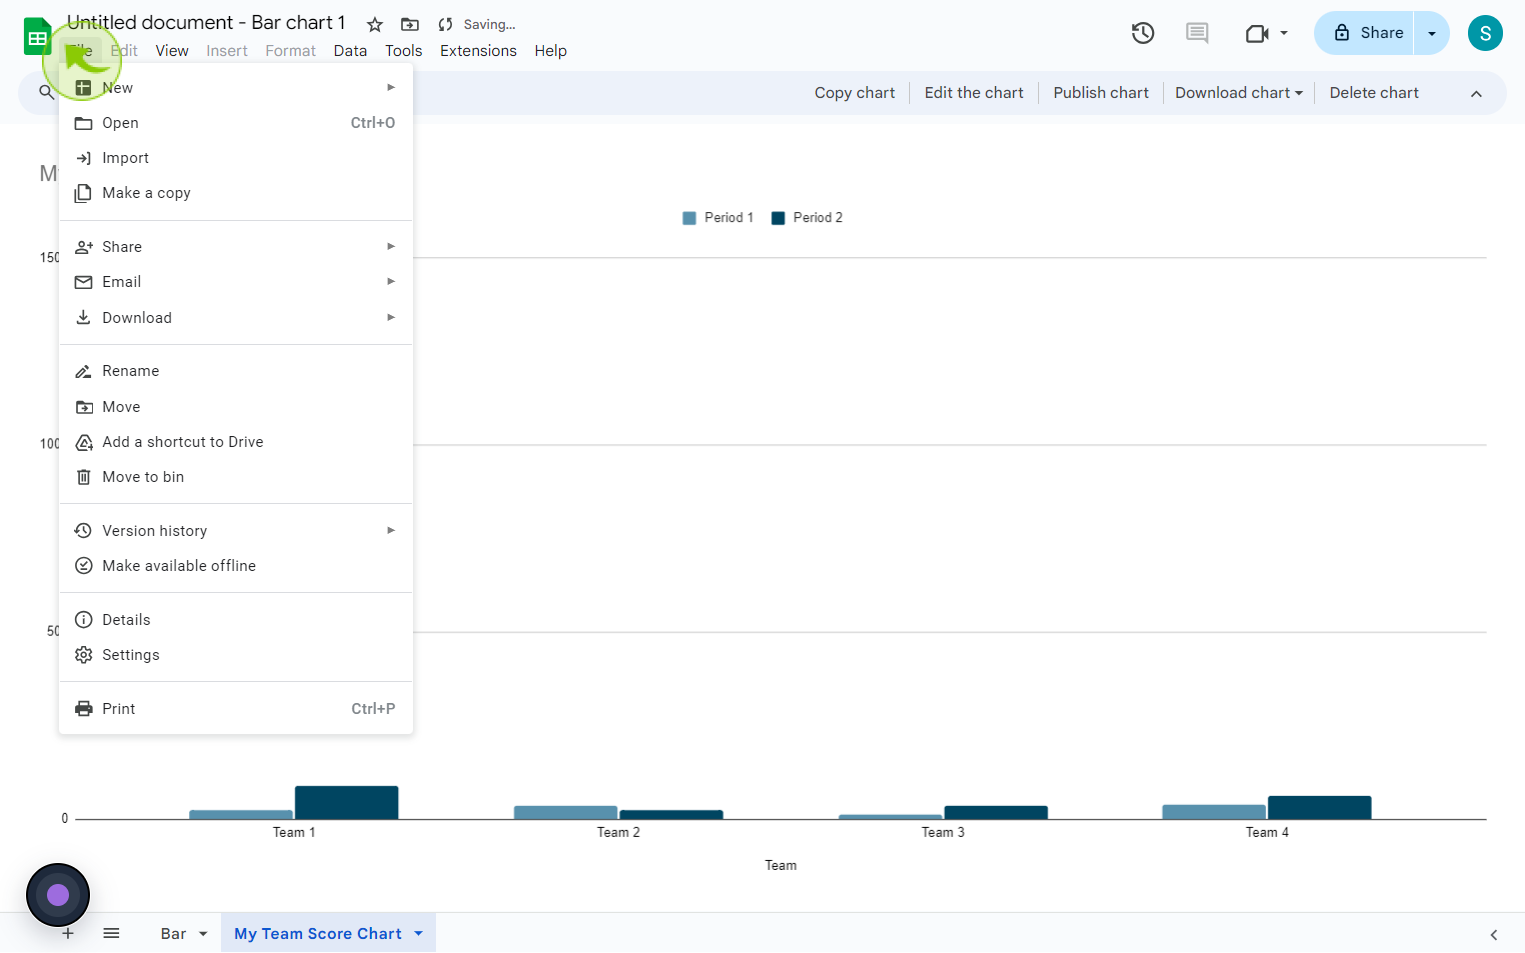Screen dimensions: 1525x953
Task: Open version history clock icon top right
Action: (1143, 33)
